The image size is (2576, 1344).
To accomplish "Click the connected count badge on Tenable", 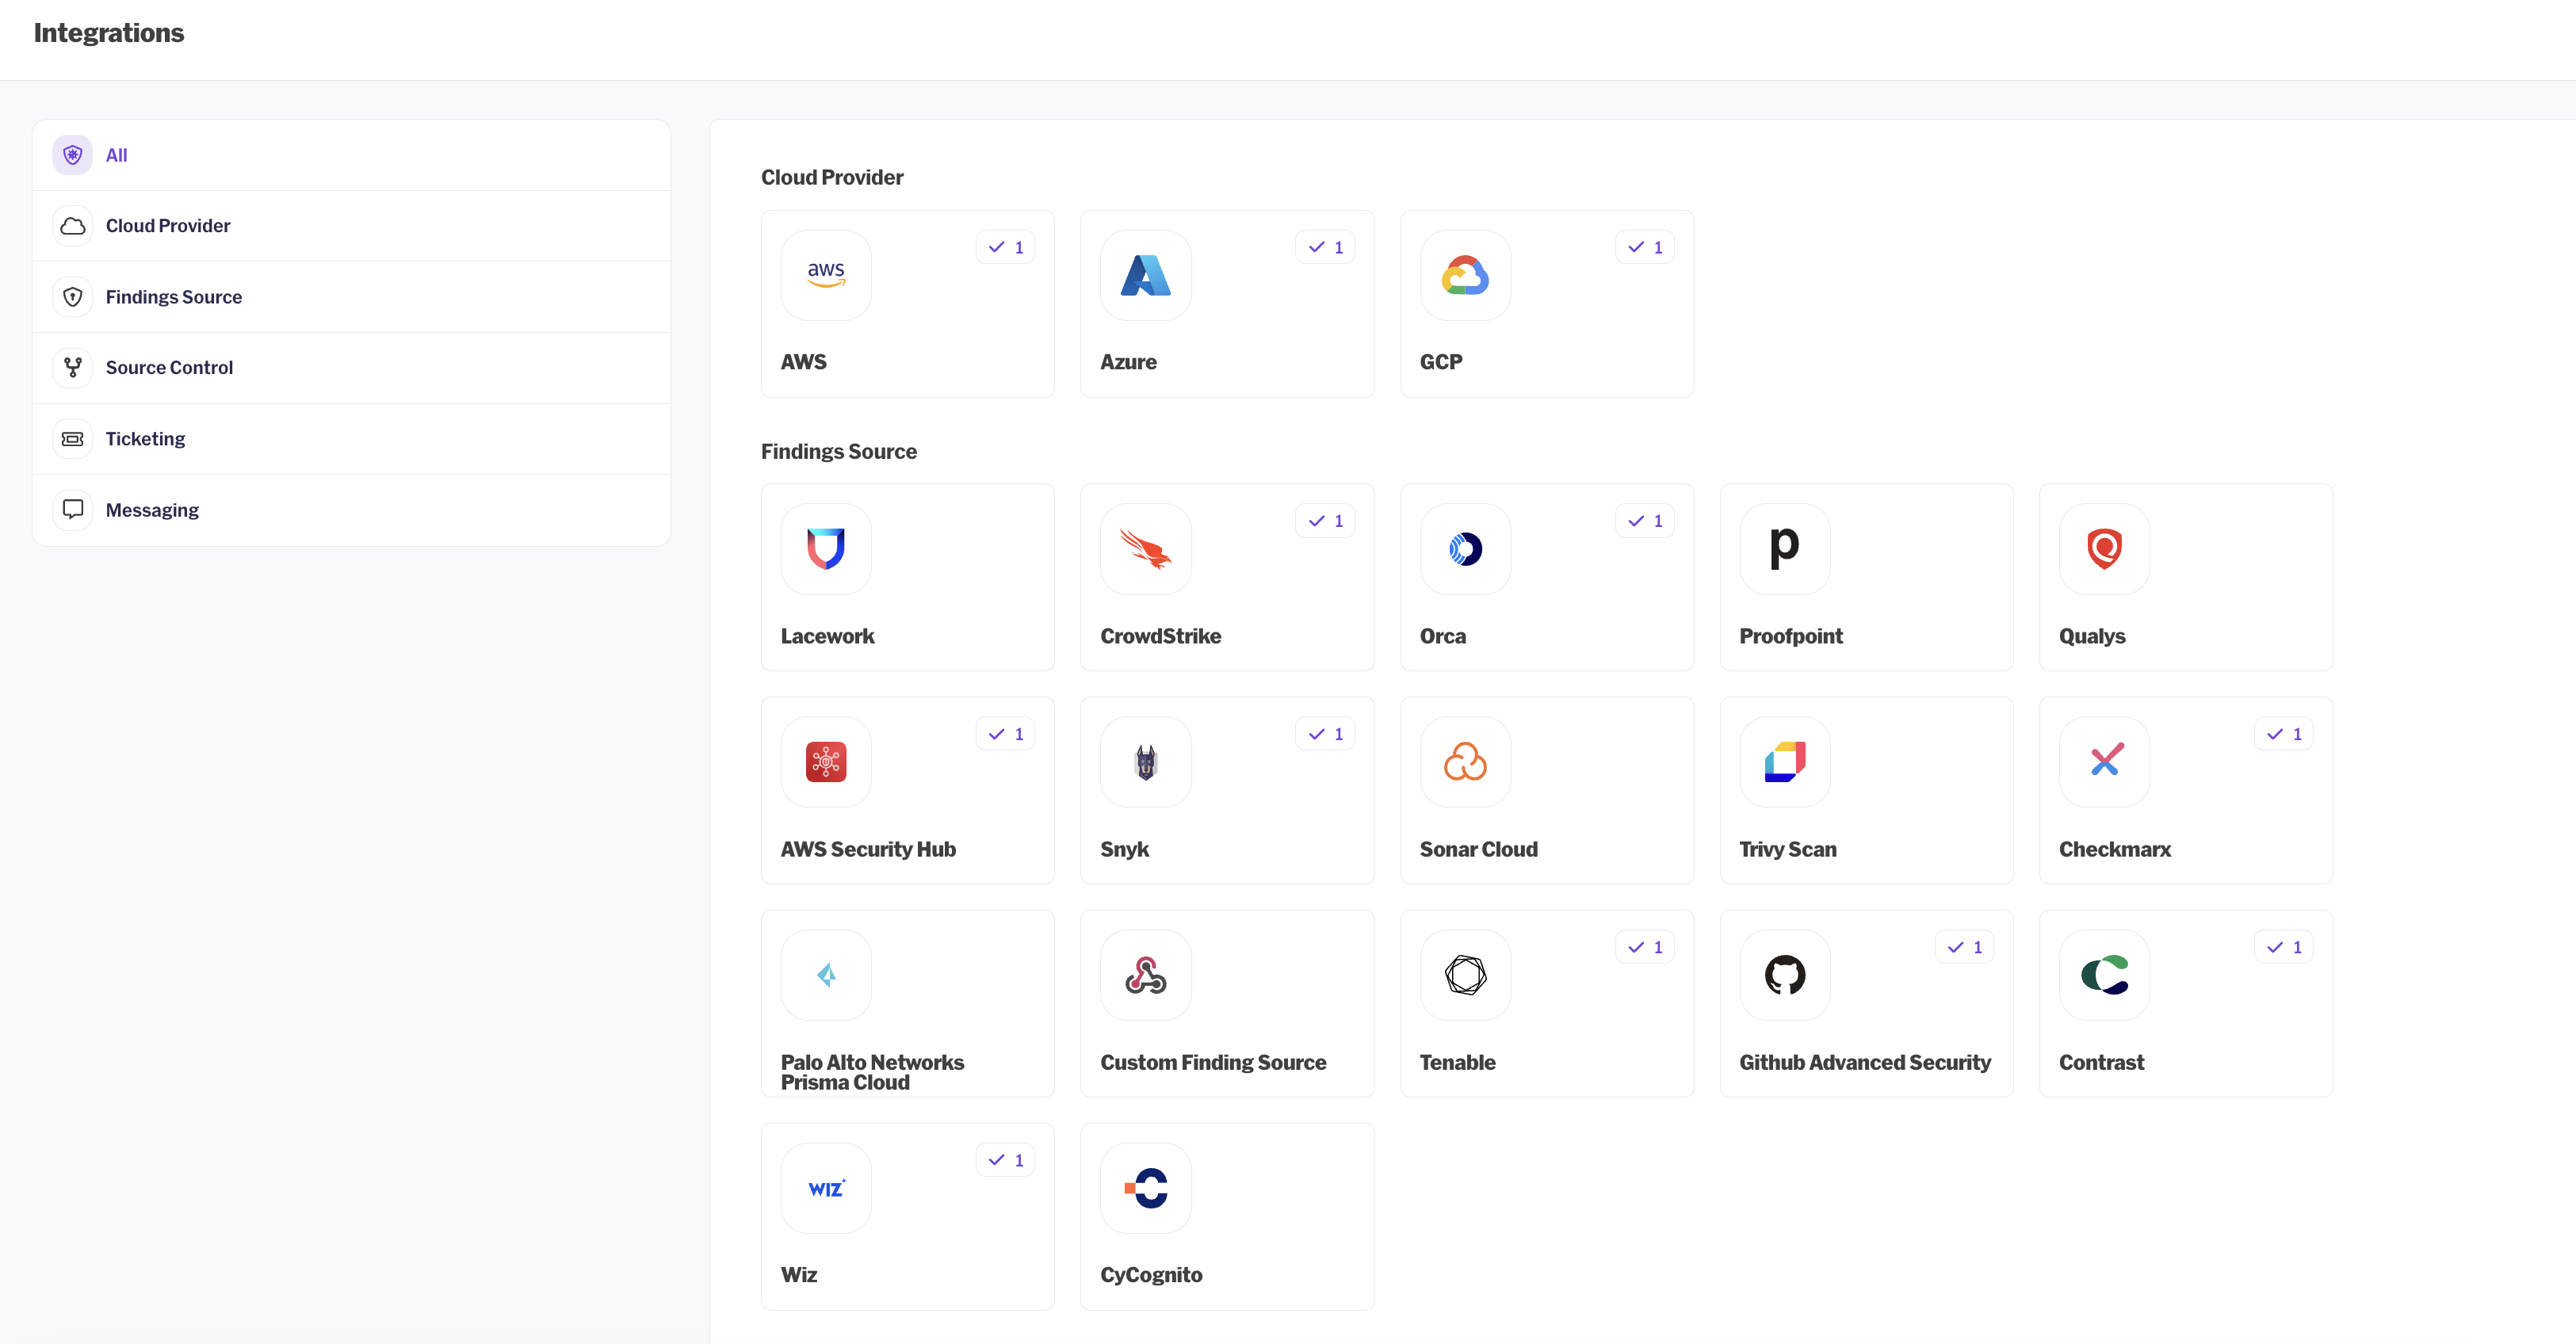I will (x=1644, y=947).
